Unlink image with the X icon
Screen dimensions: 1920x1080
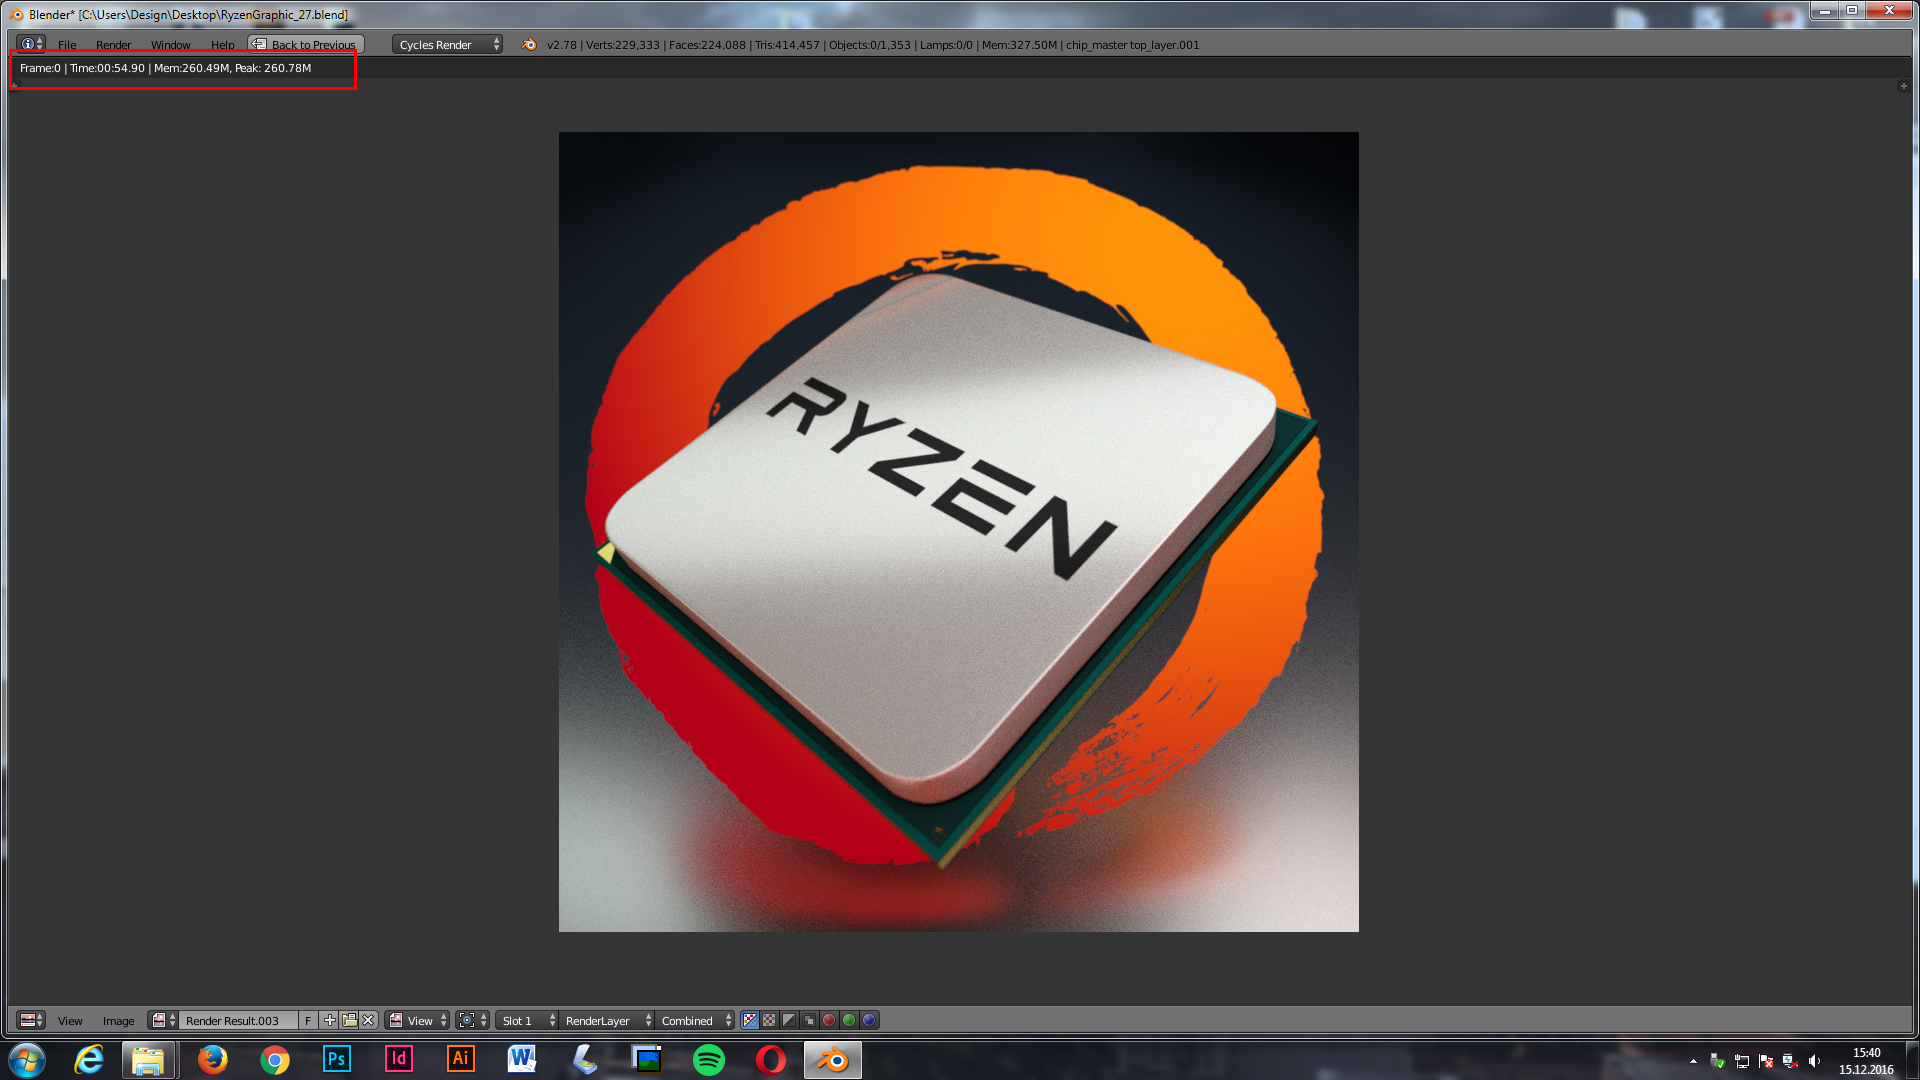tap(368, 1020)
